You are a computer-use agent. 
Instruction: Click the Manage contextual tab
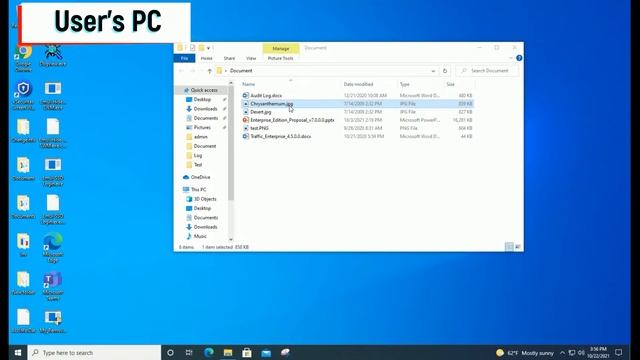[281, 48]
